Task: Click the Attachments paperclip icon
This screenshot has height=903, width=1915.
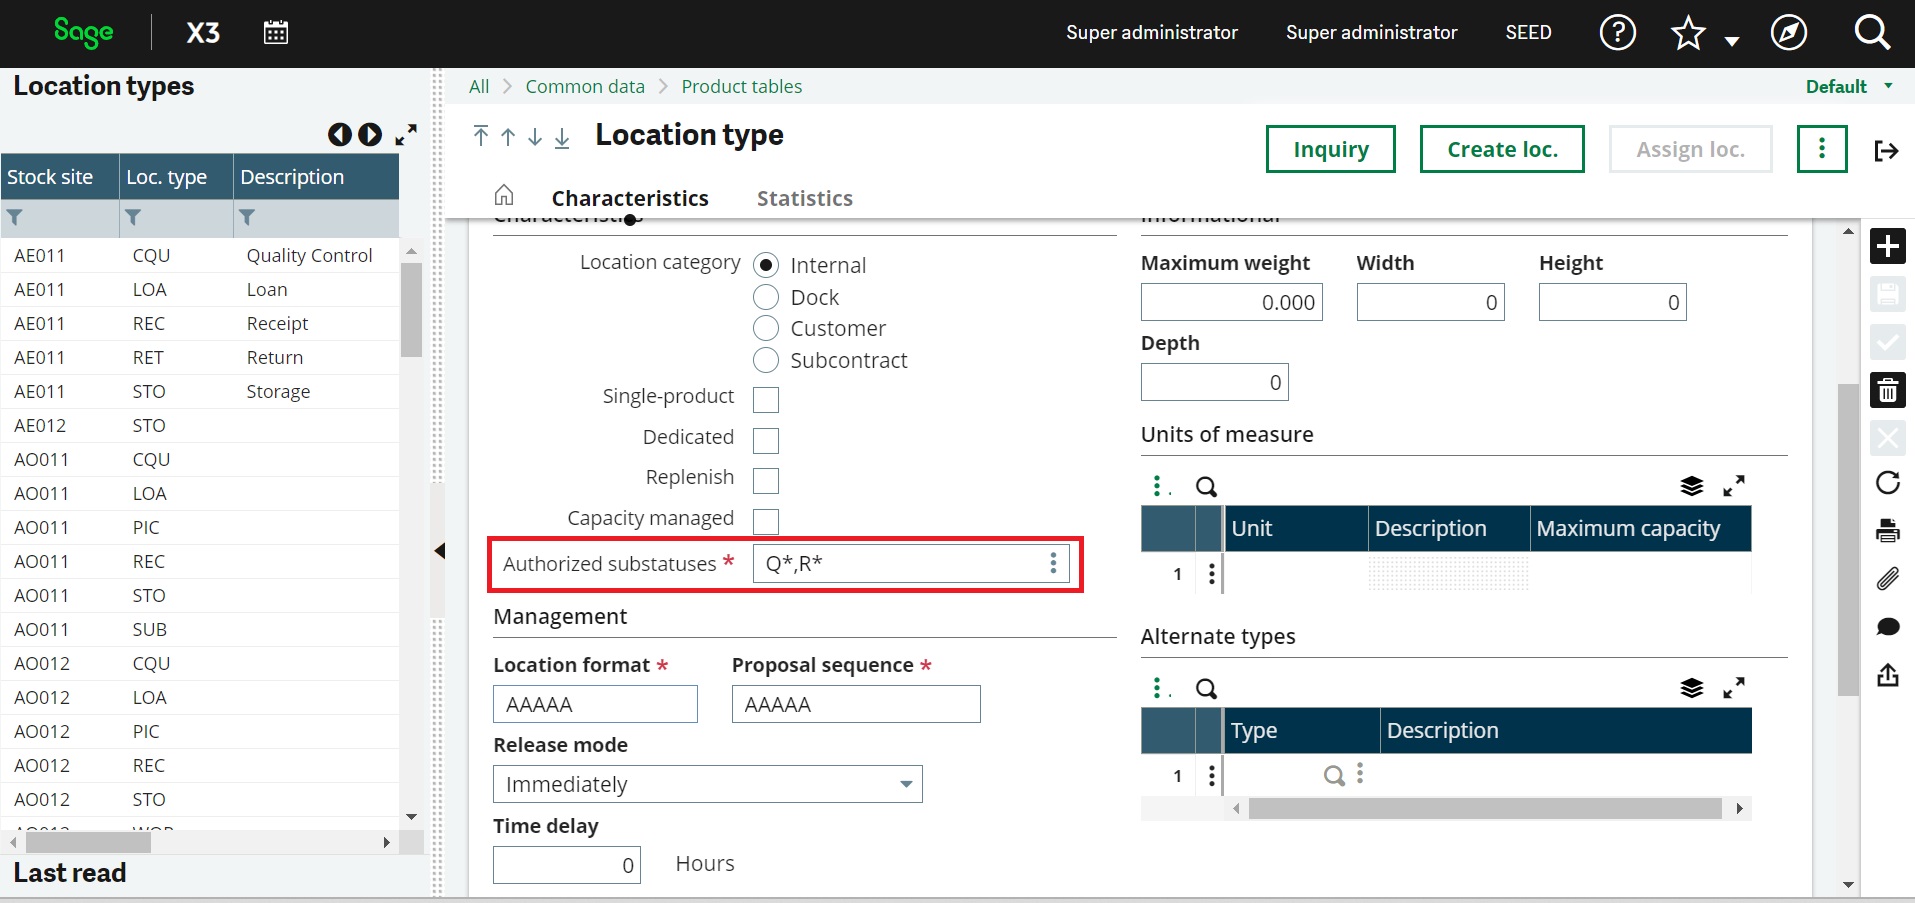Action: coord(1888,579)
